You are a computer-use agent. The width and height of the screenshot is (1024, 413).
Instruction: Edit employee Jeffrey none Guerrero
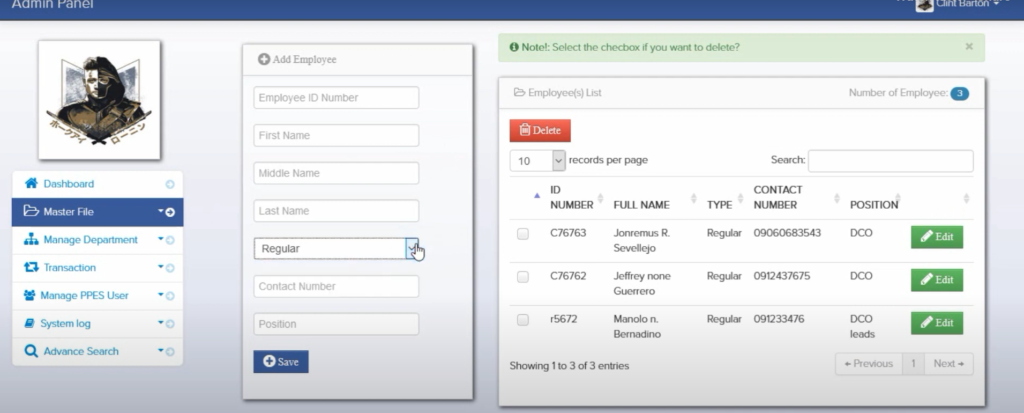click(936, 280)
